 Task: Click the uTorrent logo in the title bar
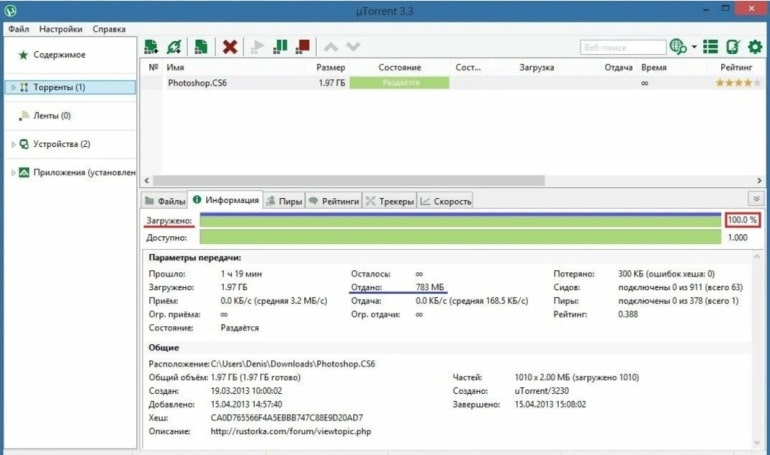click(x=10, y=10)
